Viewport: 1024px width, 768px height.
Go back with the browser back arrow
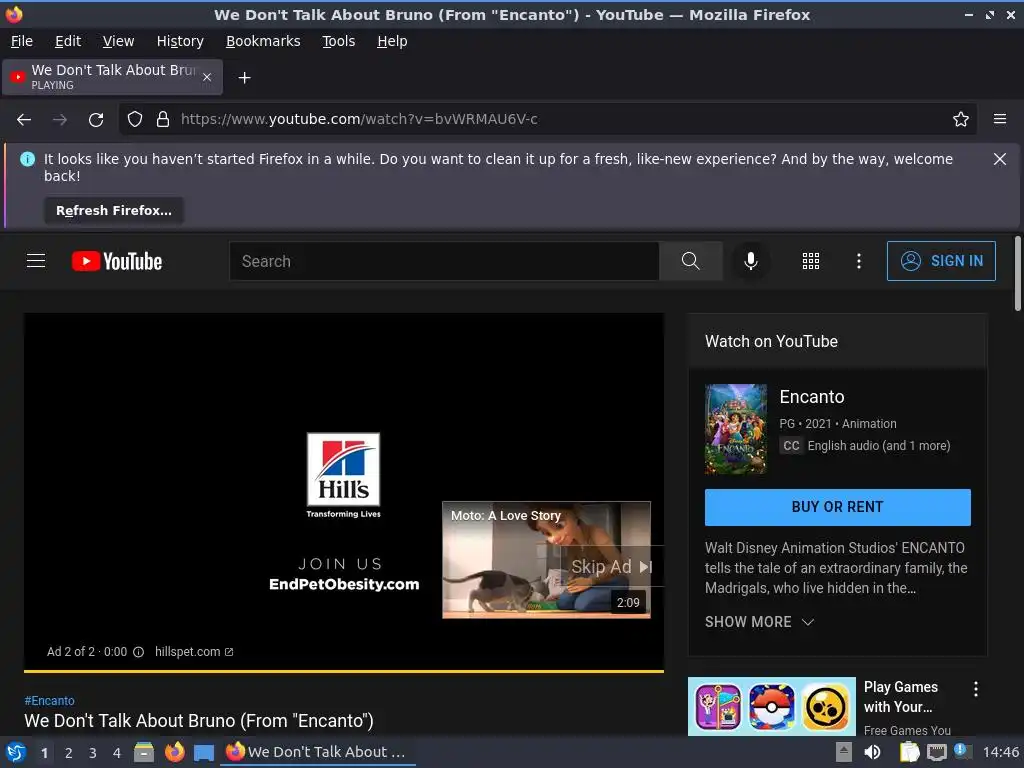click(x=24, y=120)
